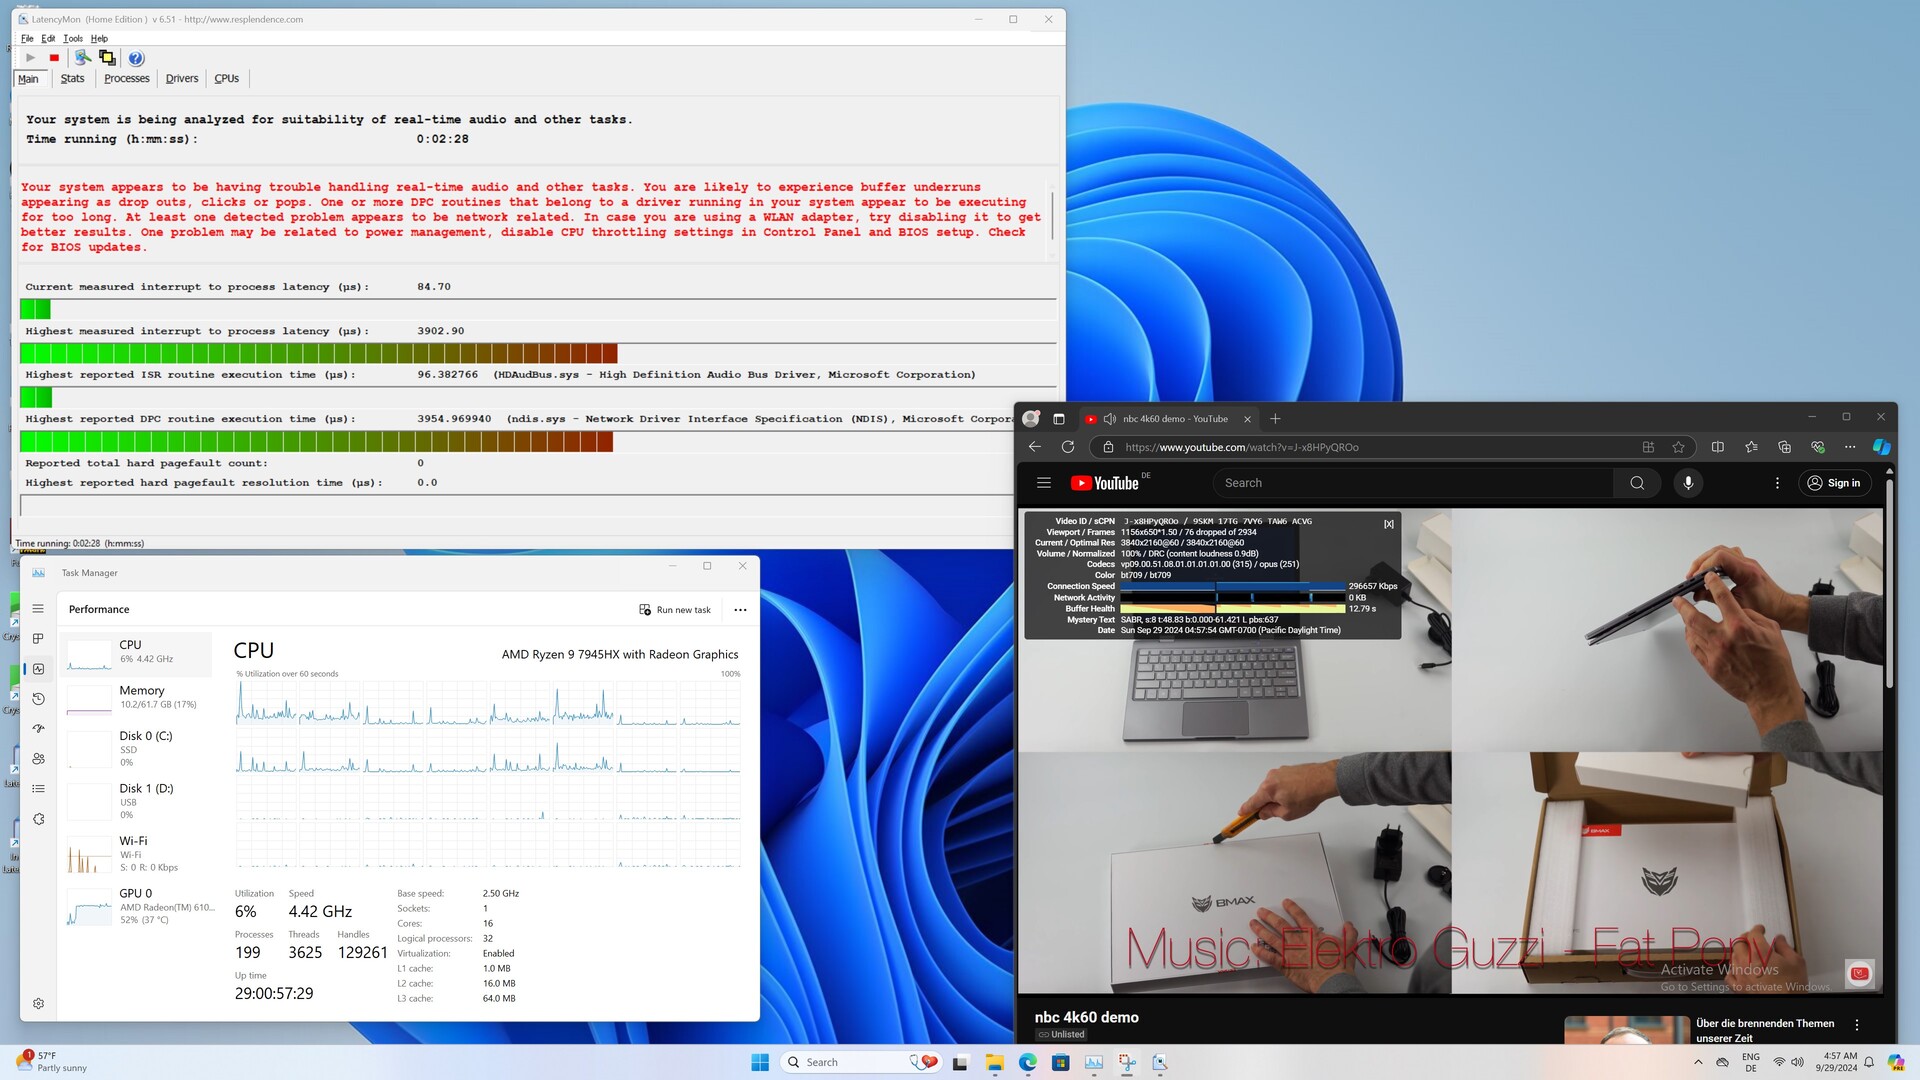This screenshot has height=1080, width=1920.
Task: Open Edge split screen icon
Action: (1717, 447)
